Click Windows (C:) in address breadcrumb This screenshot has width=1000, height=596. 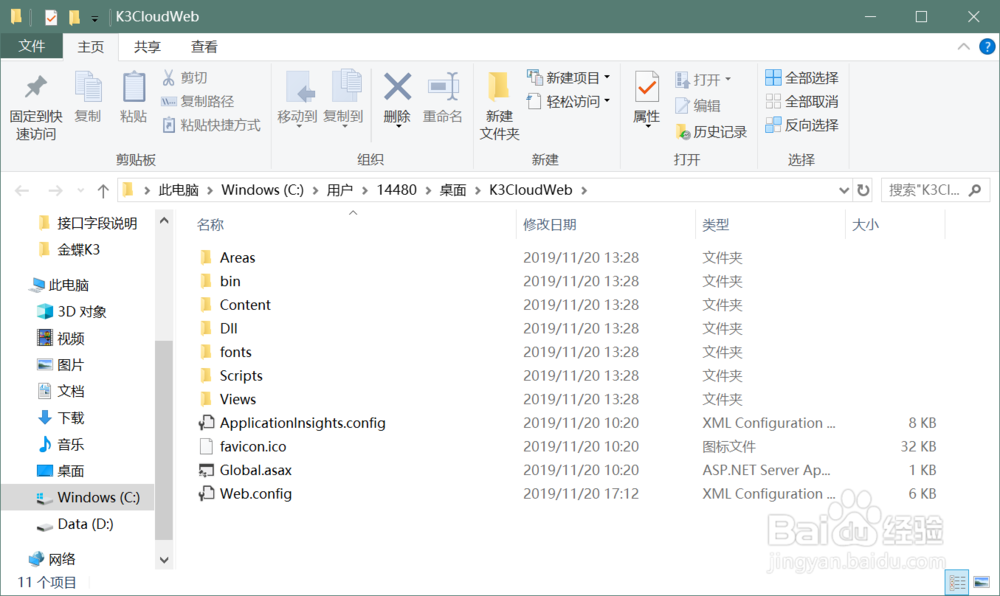click(x=262, y=190)
